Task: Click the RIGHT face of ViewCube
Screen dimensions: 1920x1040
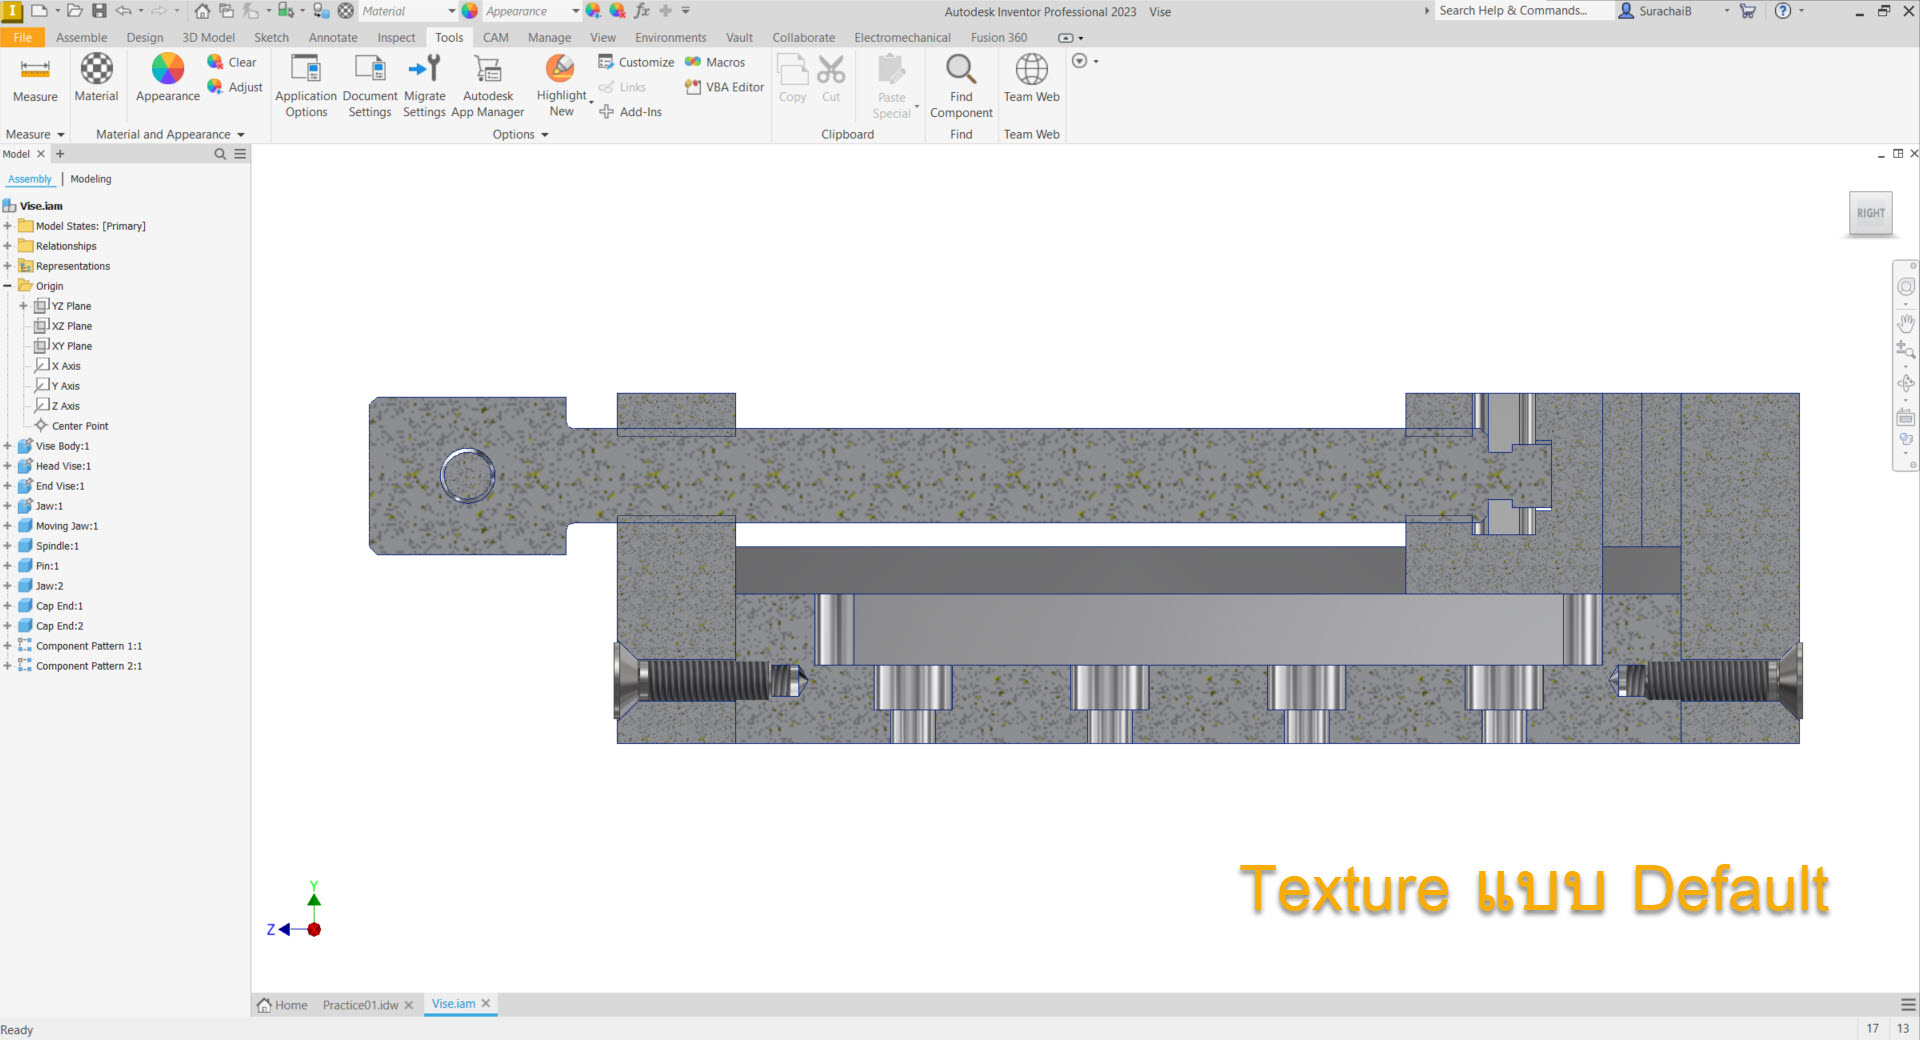Action: (1870, 213)
